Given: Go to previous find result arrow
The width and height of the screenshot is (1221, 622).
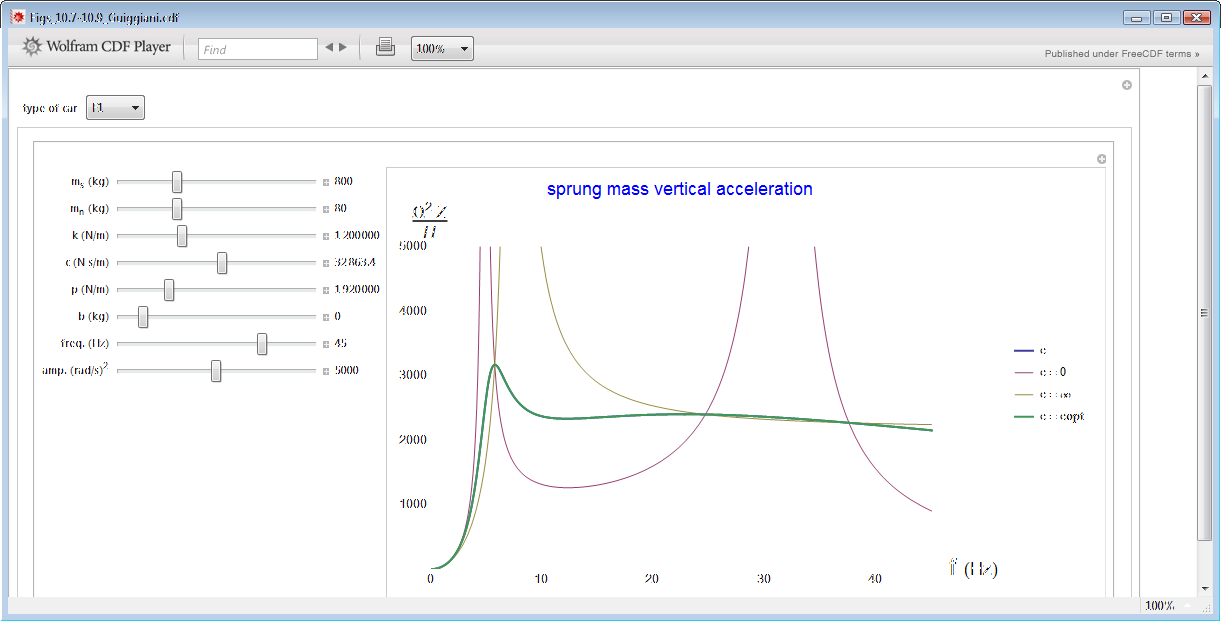Looking at the screenshot, I should pos(329,48).
